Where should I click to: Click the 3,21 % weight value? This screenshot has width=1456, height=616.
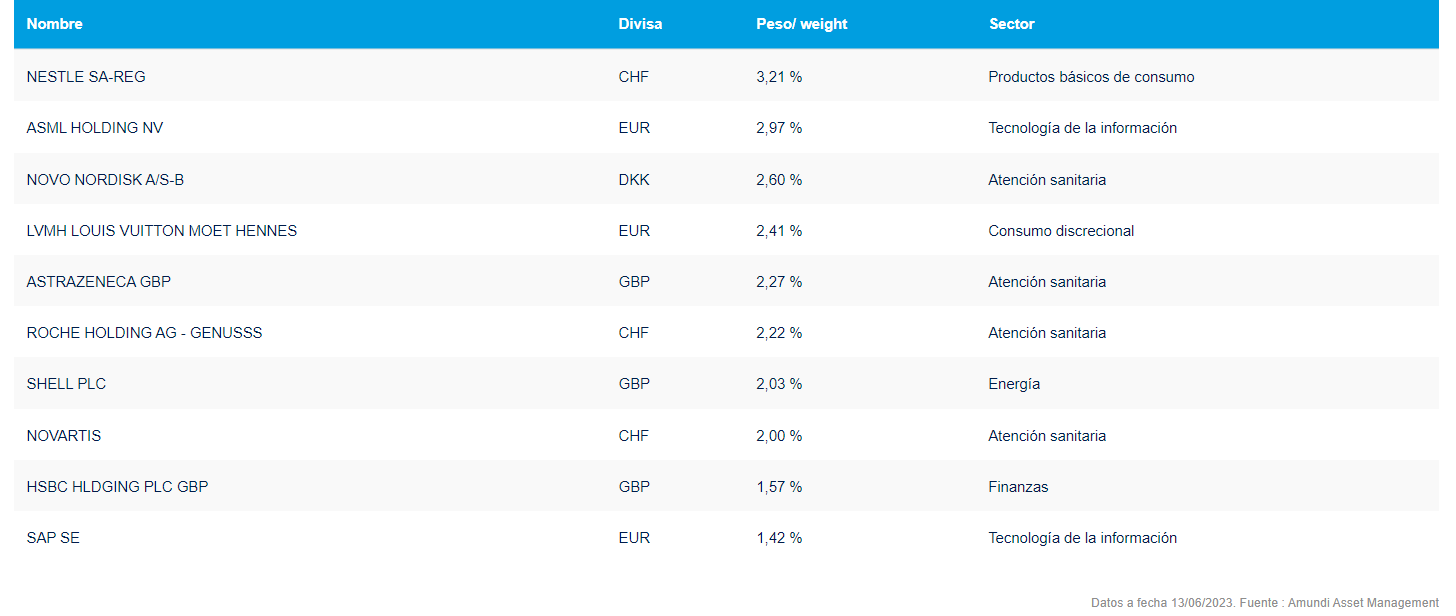tap(779, 77)
